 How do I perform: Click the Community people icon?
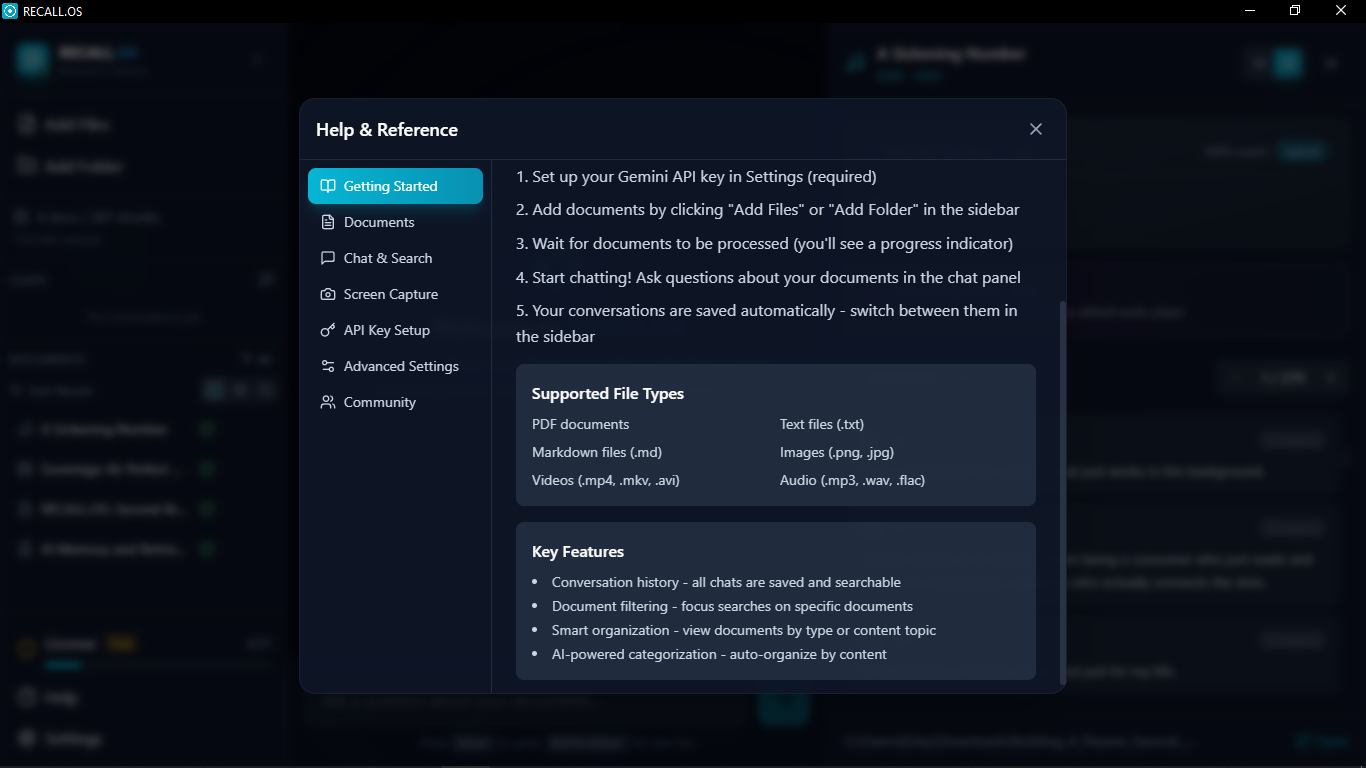[x=327, y=402]
